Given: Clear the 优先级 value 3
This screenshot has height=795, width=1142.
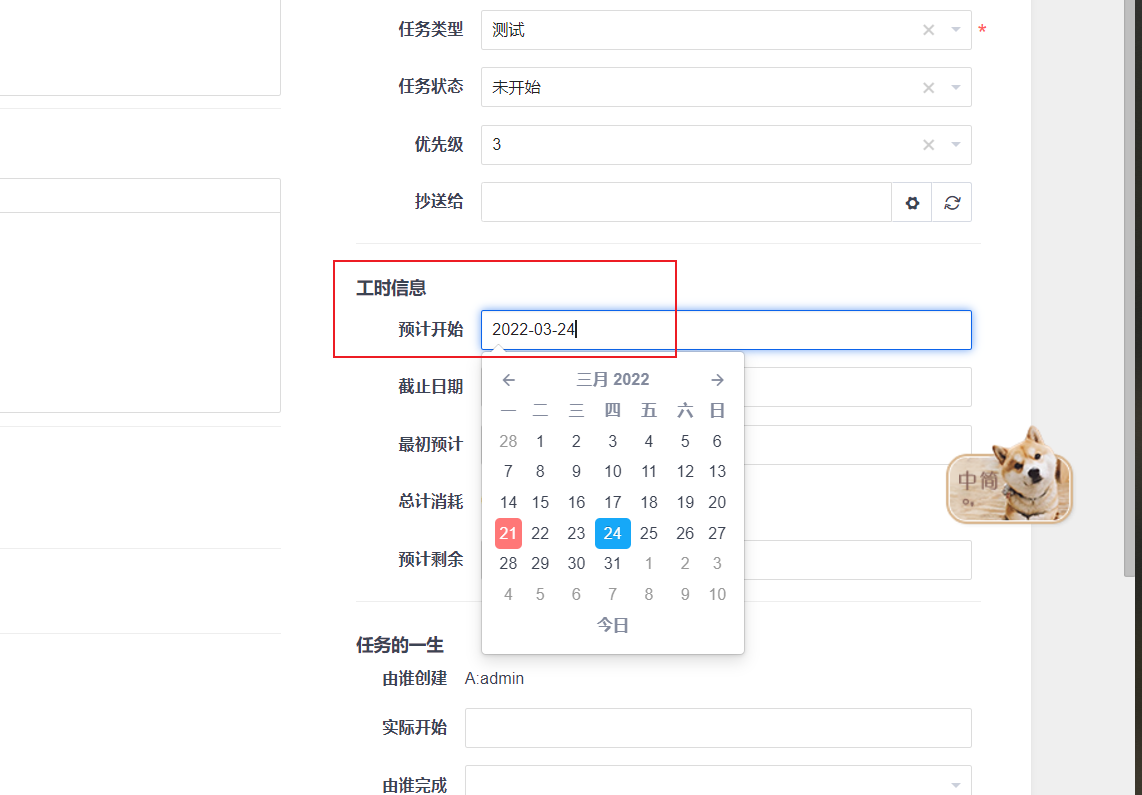Looking at the screenshot, I should click(x=928, y=145).
